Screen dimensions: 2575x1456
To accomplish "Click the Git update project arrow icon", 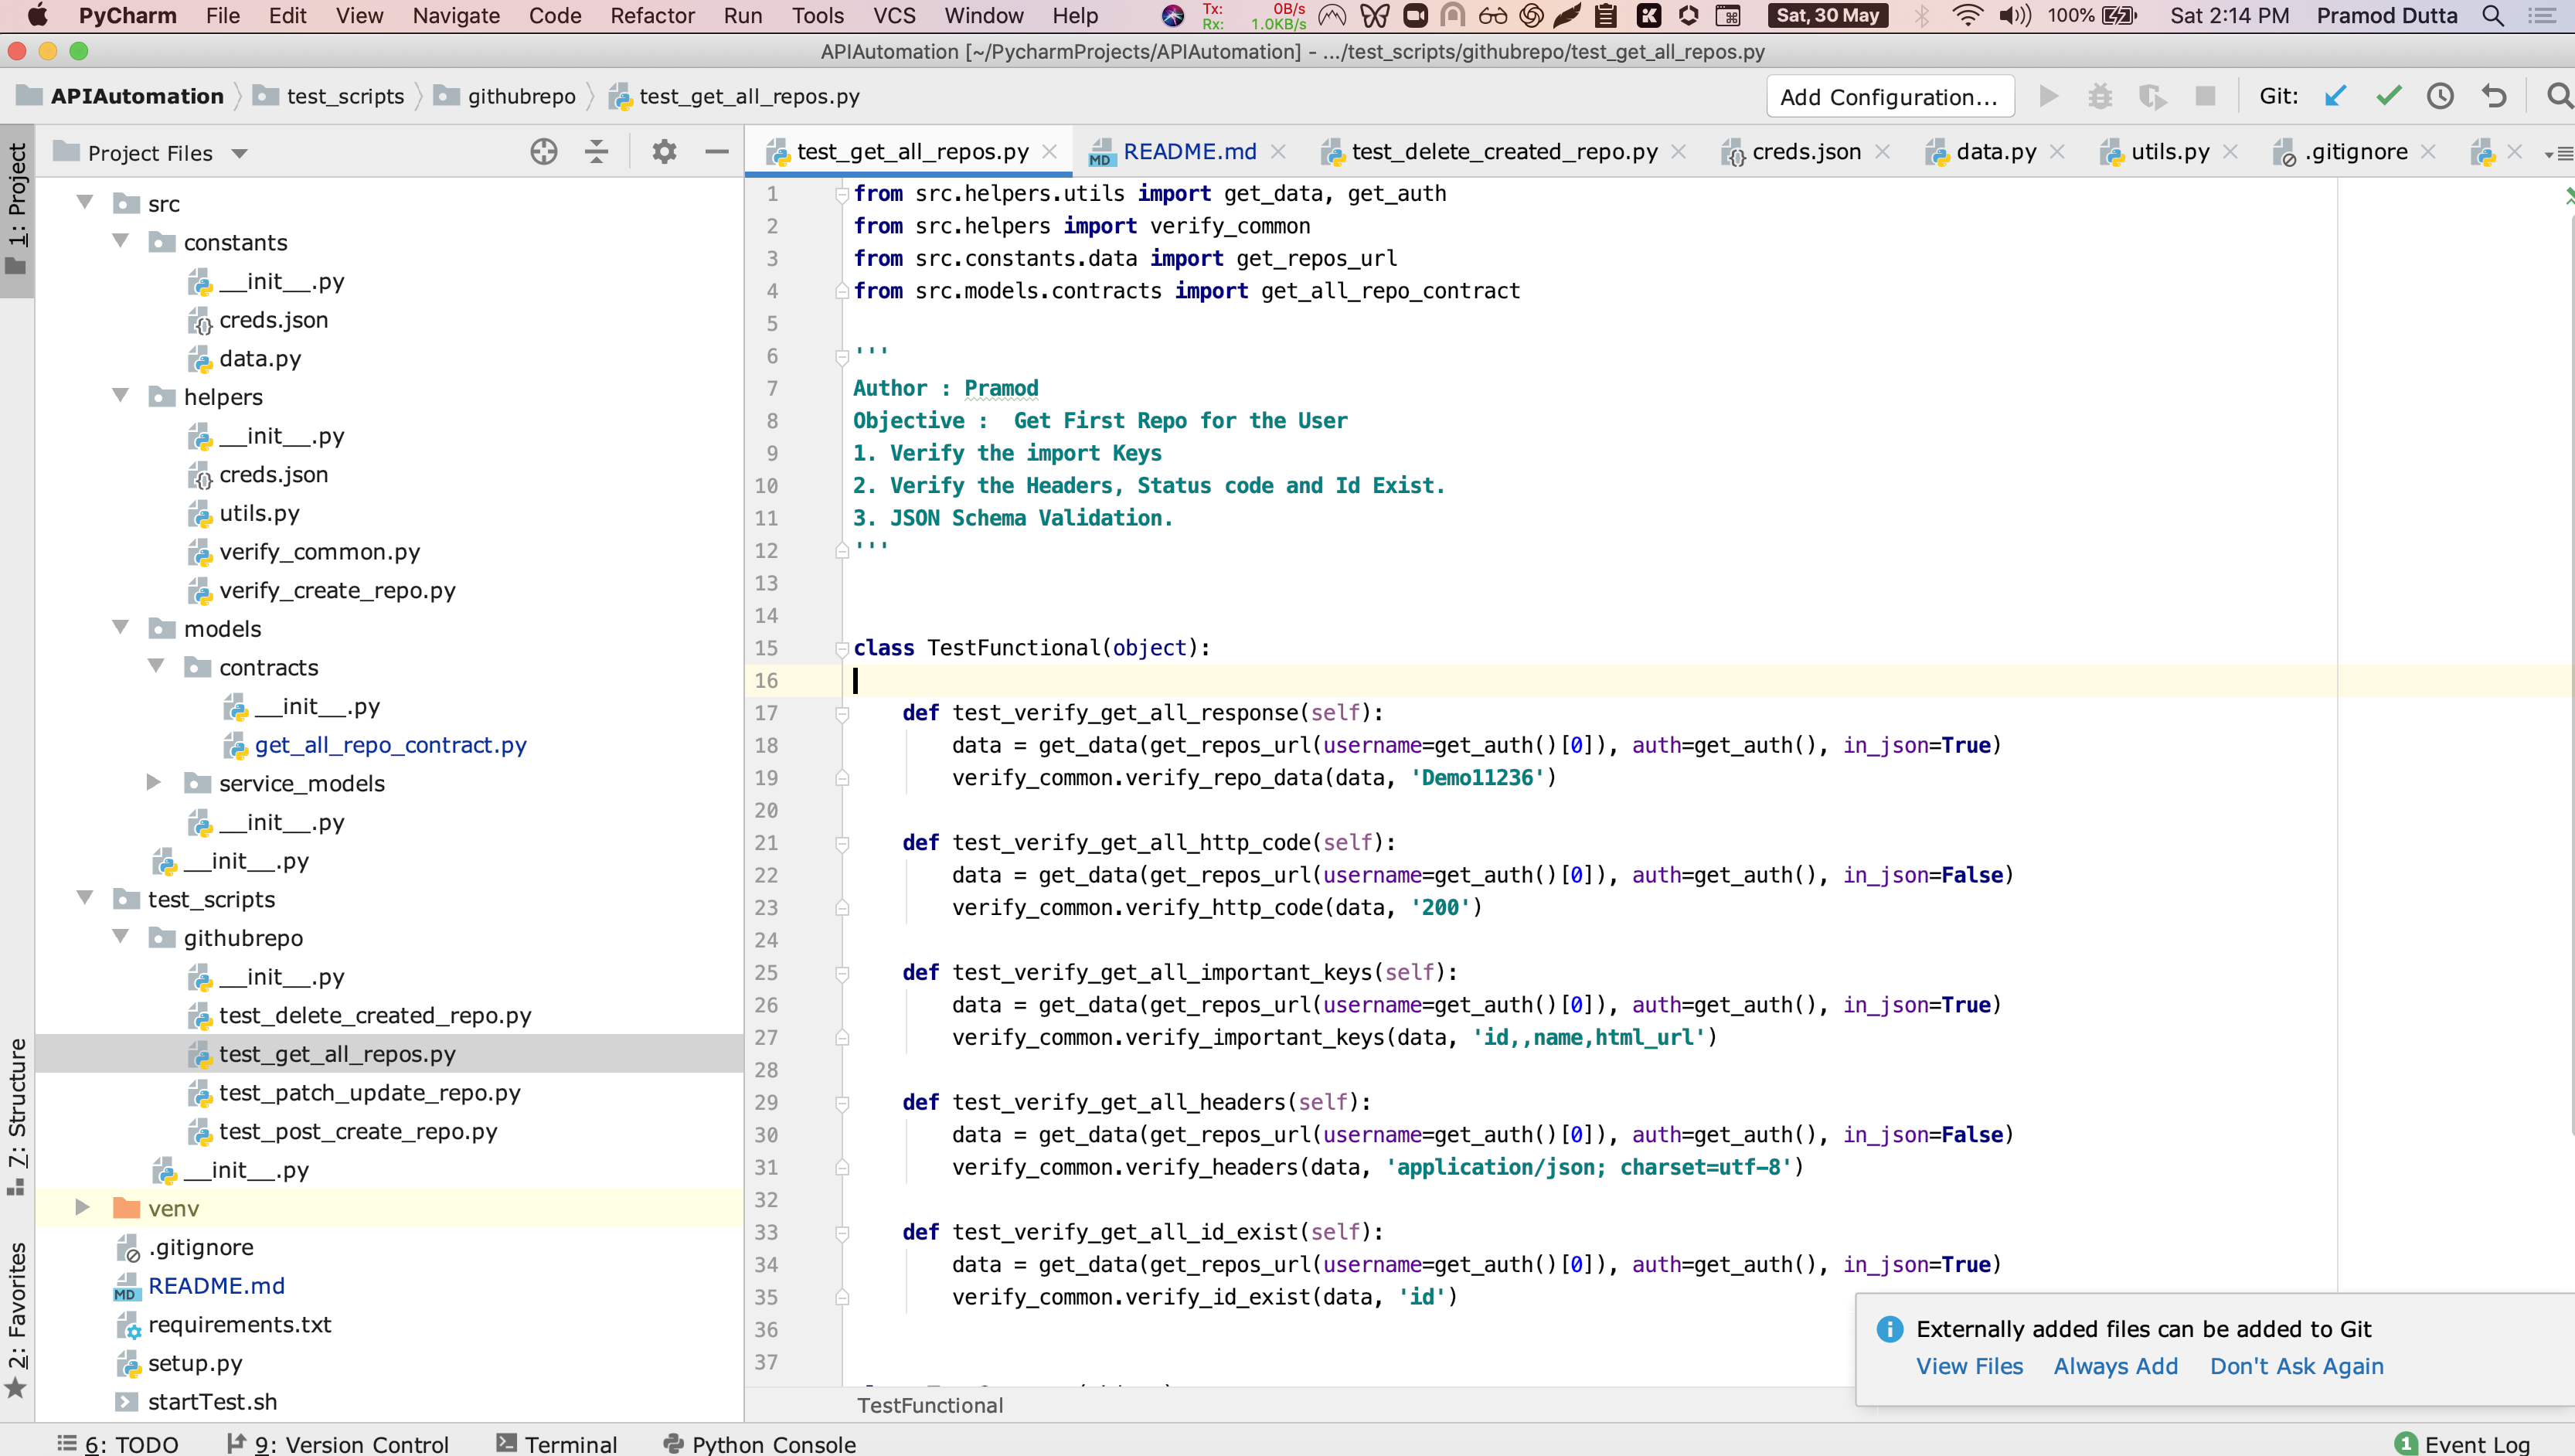I will (2335, 96).
